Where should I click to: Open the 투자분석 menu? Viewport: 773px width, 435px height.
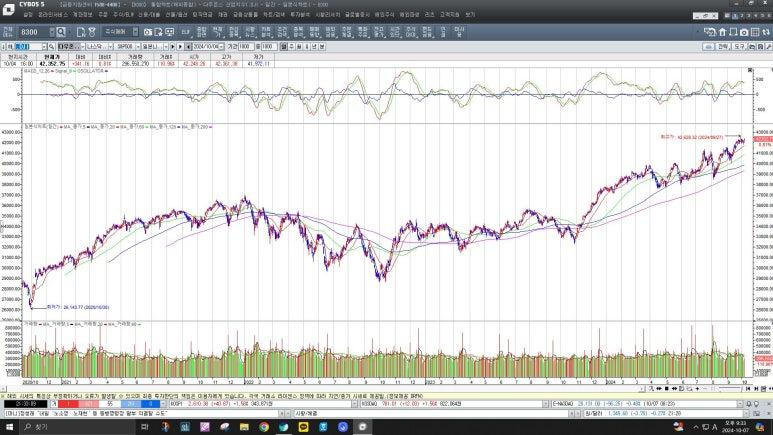click(300, 15)
